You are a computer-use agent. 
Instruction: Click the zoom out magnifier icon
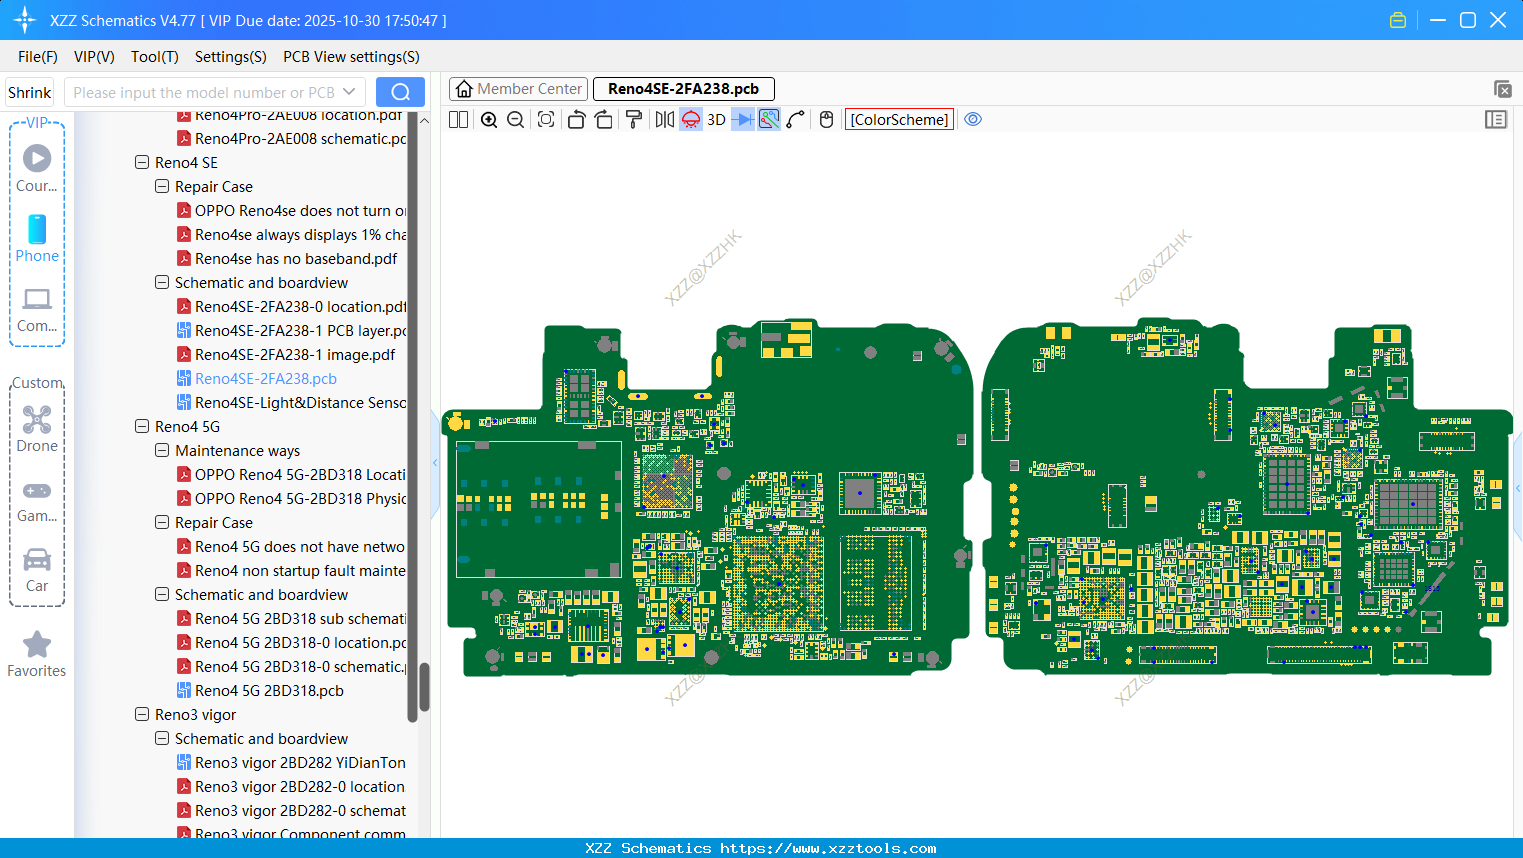(516, 120)
